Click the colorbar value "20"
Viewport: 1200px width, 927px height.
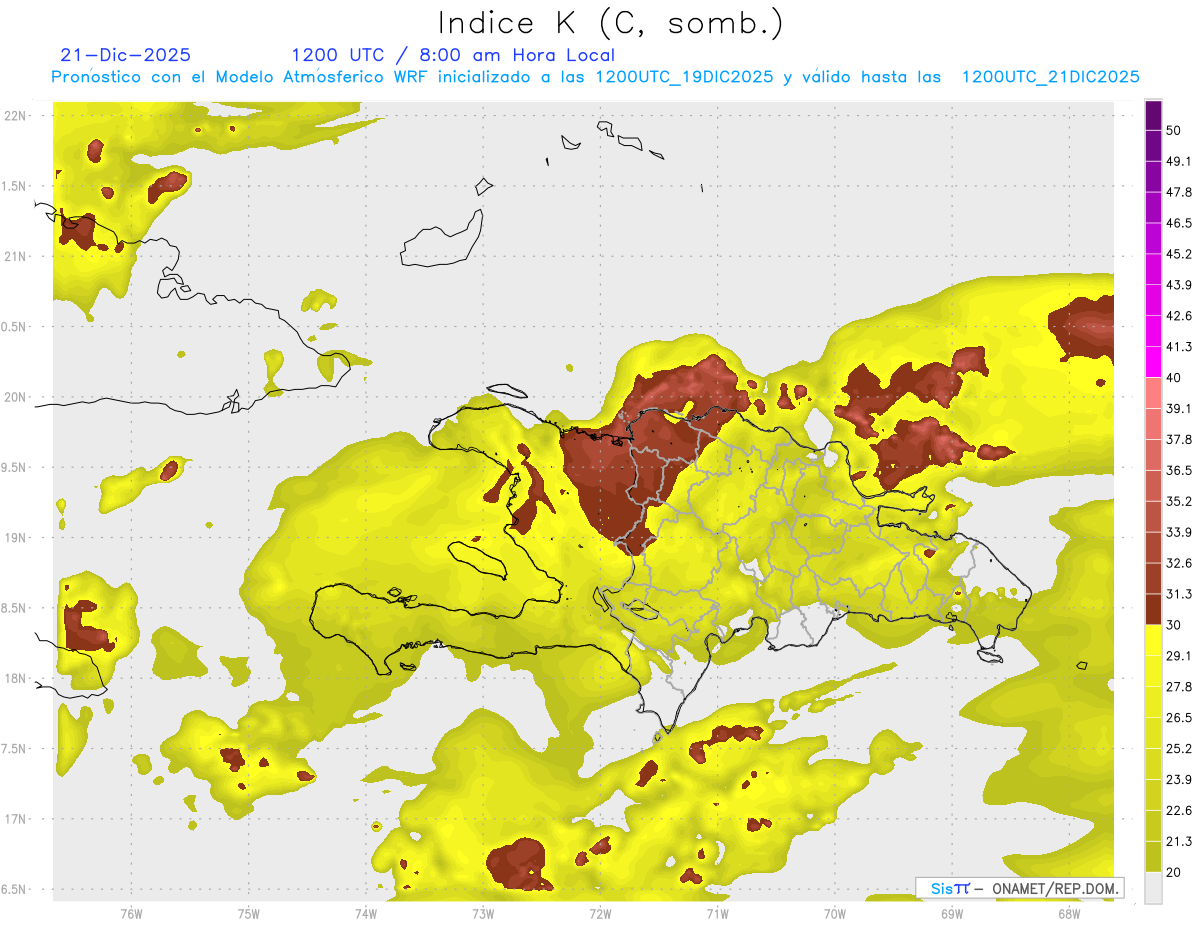[x=1173, y=873]
